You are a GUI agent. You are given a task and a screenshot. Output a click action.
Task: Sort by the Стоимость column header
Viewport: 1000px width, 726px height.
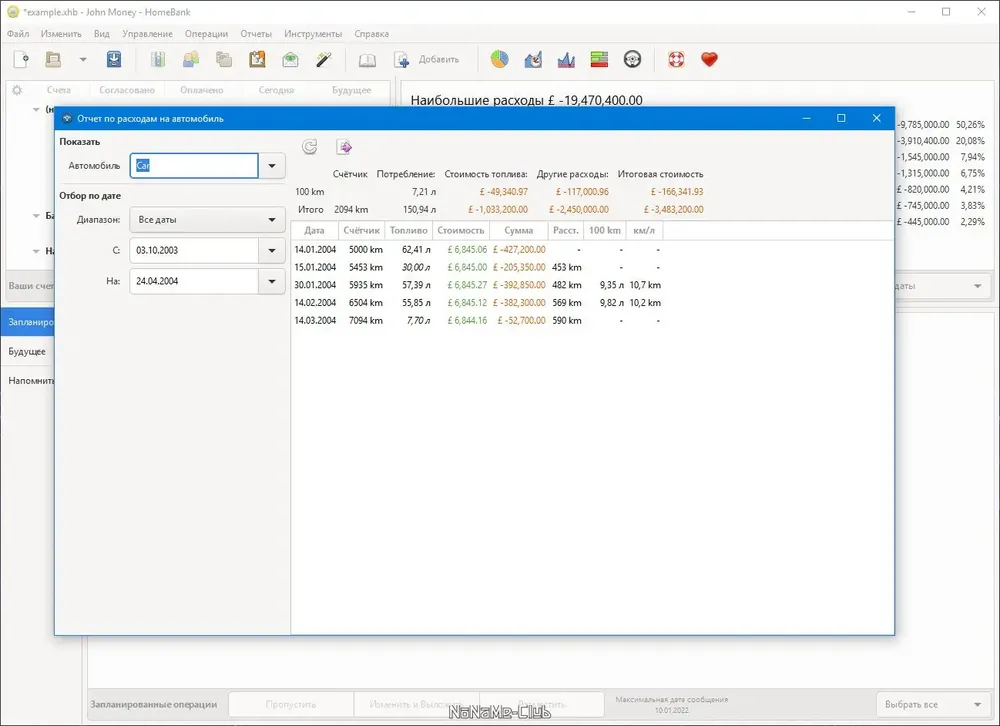[460, 231]
